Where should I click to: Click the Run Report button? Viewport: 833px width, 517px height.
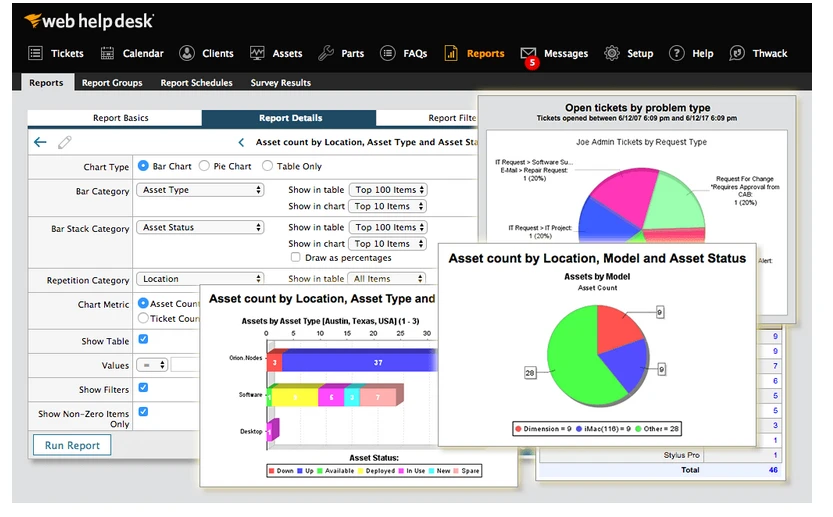click(72, 445)
